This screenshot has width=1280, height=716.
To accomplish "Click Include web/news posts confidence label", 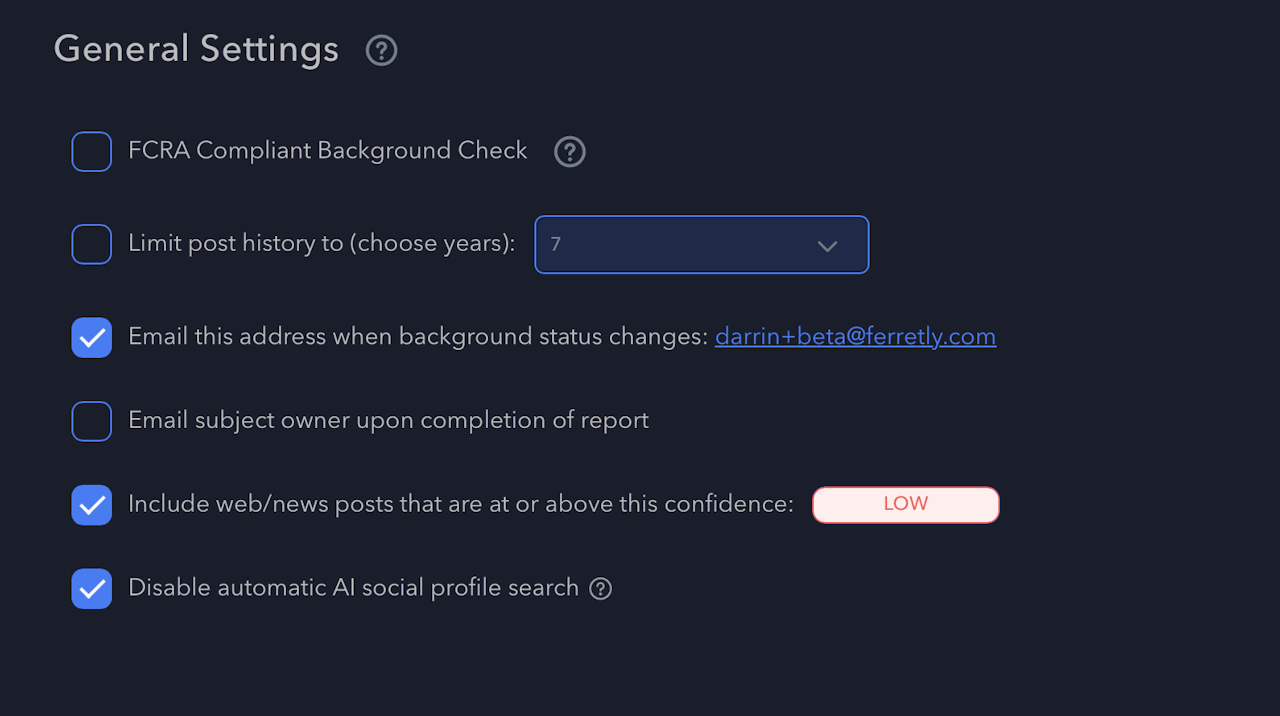I will (461, 504).
